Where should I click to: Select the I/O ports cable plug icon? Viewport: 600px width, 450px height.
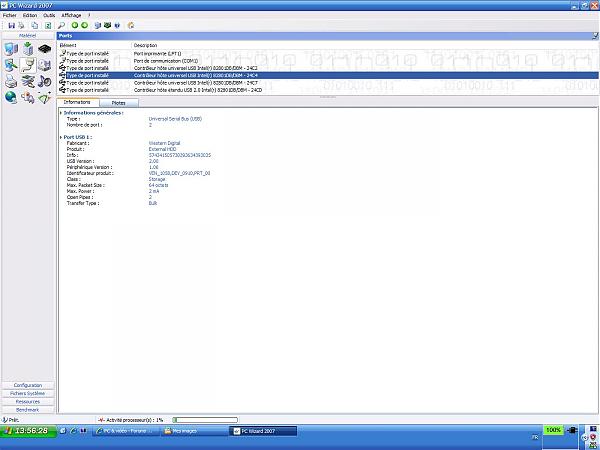pos(28,65)
